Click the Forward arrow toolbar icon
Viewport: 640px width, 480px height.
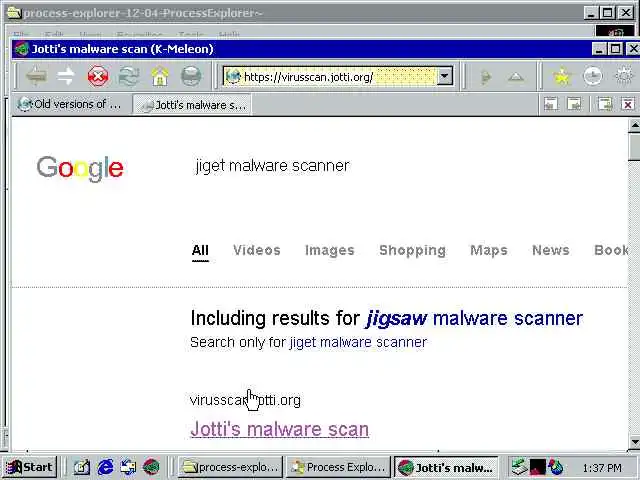click(66, 76)
